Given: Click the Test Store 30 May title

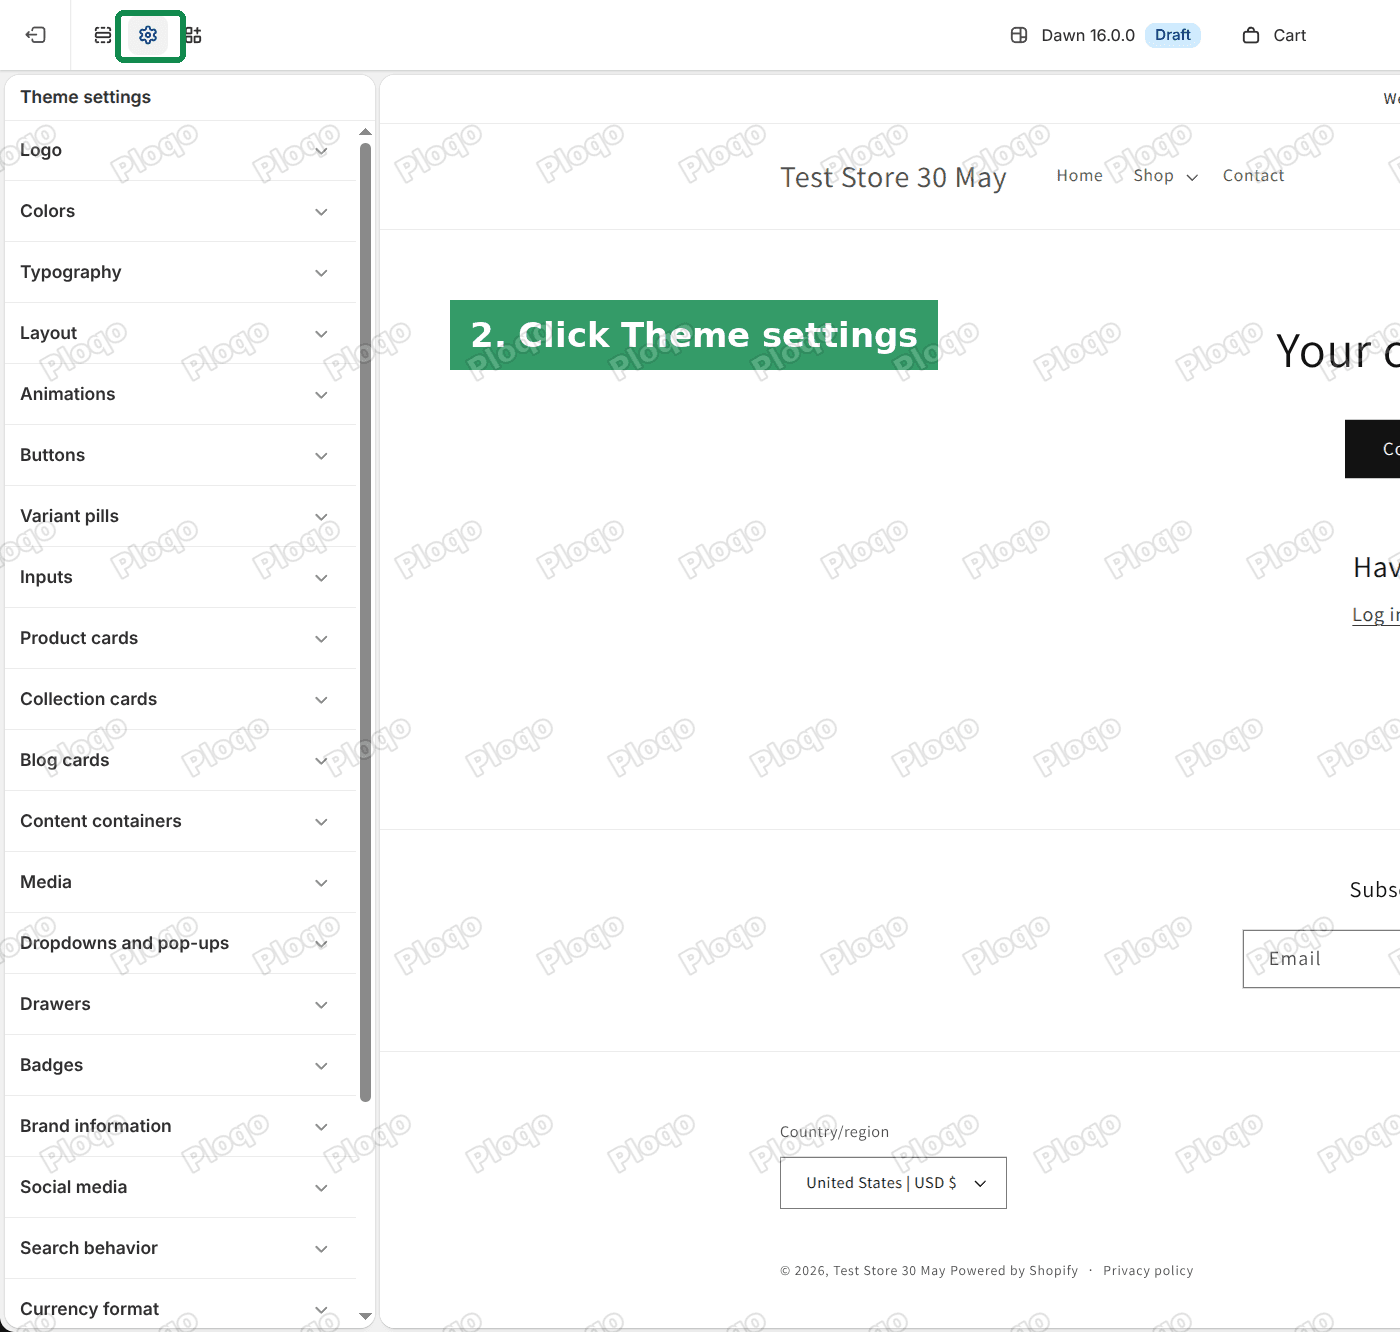Looking at the screenshot, I should click(x=893, y=178).
